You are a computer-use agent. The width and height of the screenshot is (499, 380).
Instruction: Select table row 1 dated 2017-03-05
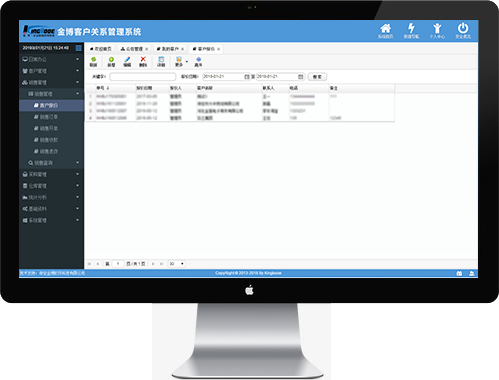coord(240,96)
